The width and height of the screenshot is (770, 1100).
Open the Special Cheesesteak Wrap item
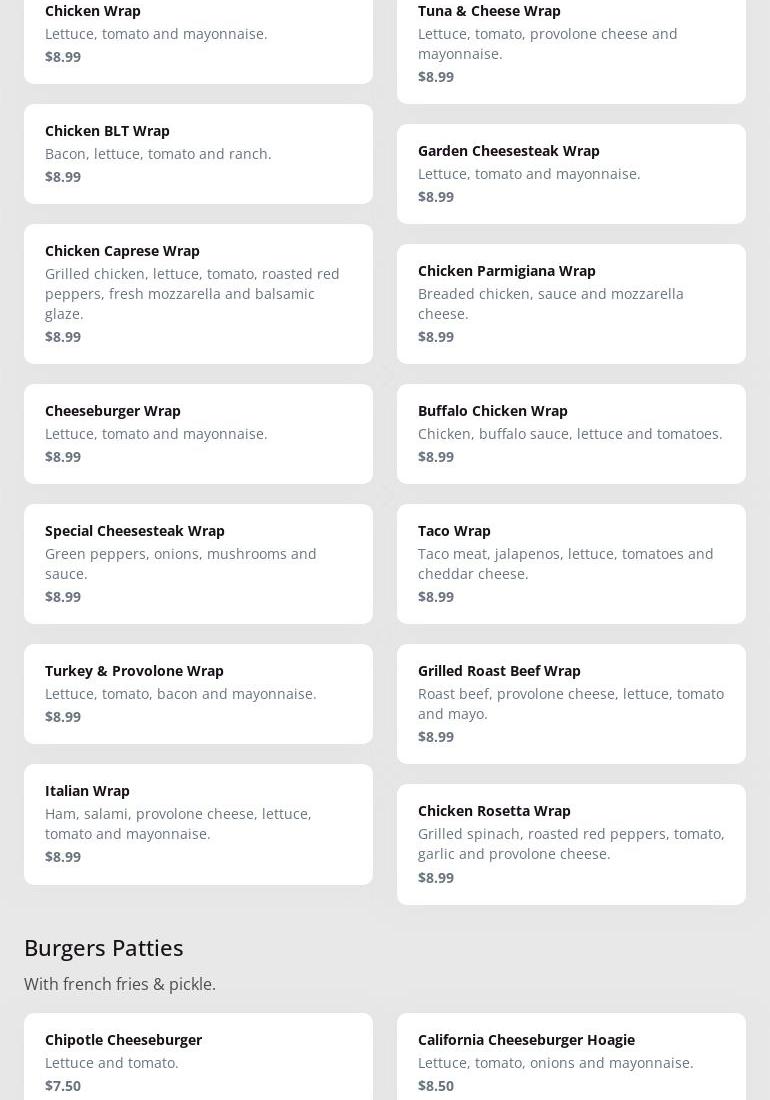(x=198, y=563)
